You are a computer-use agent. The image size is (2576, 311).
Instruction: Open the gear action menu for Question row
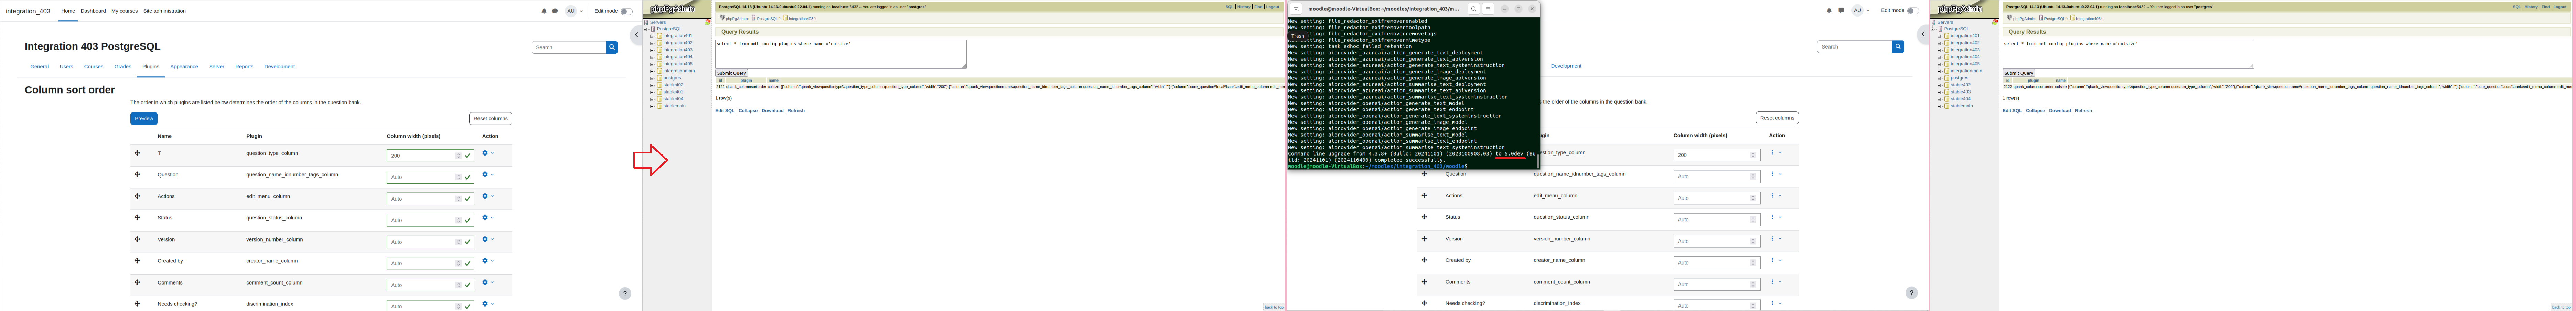[x=488, y=175]
